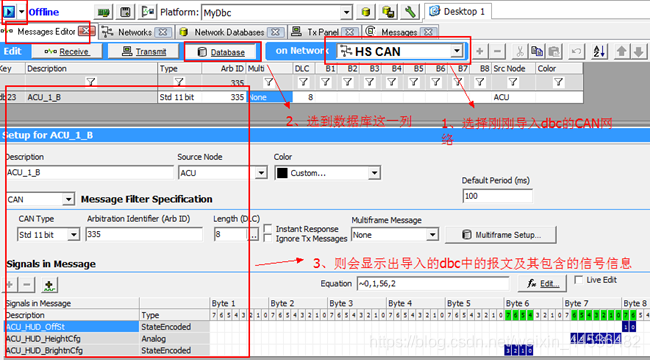Click the blue Start/Go online play icon
Image resolution: width=650 pixels, height=360 pixels.
[9, 12]
